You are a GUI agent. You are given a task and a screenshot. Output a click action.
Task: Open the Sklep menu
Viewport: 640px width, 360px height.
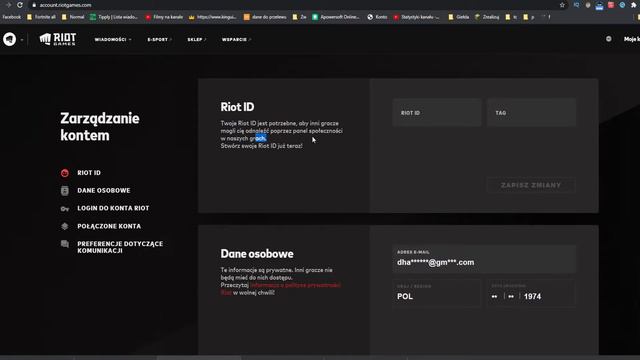pos(197,40)
